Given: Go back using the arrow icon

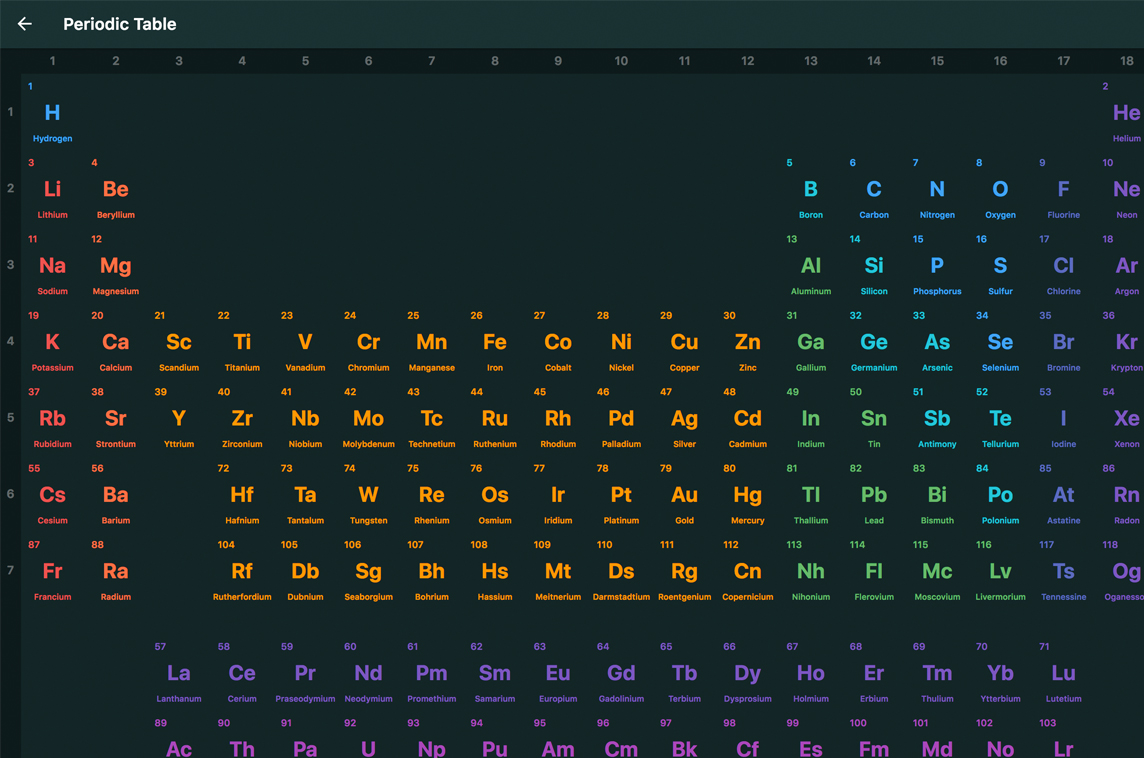Looking at the screenshot, I should 25,24.
